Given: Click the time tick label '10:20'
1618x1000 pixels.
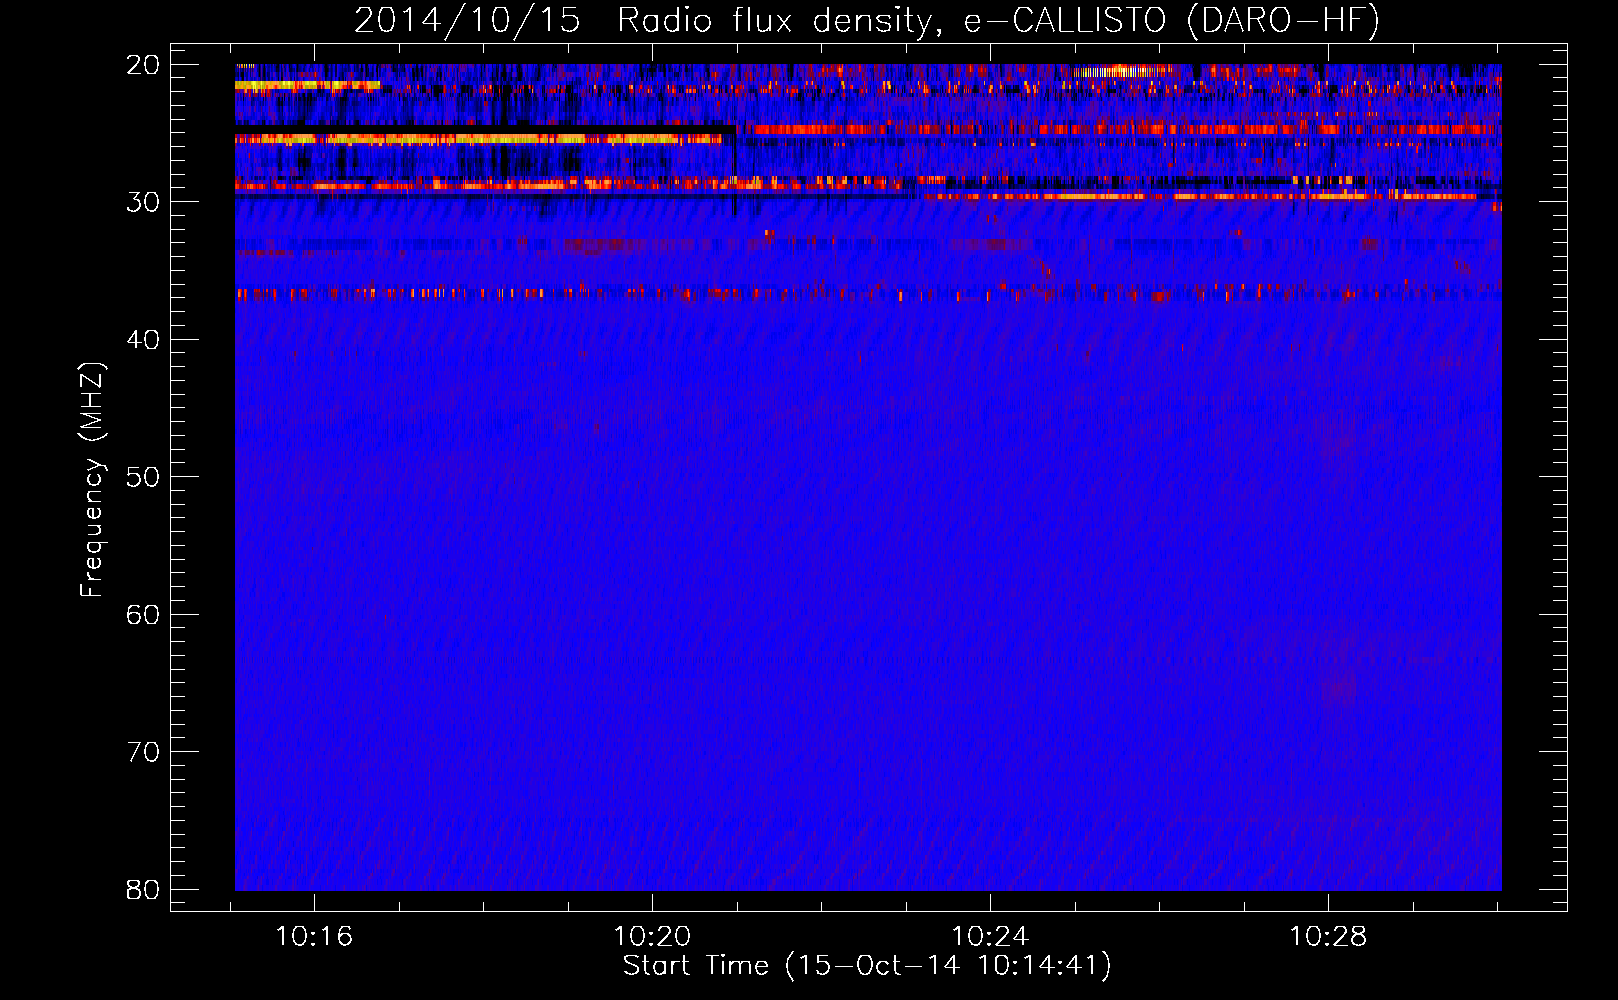Looking at the screenshot, I should [652, 937].
